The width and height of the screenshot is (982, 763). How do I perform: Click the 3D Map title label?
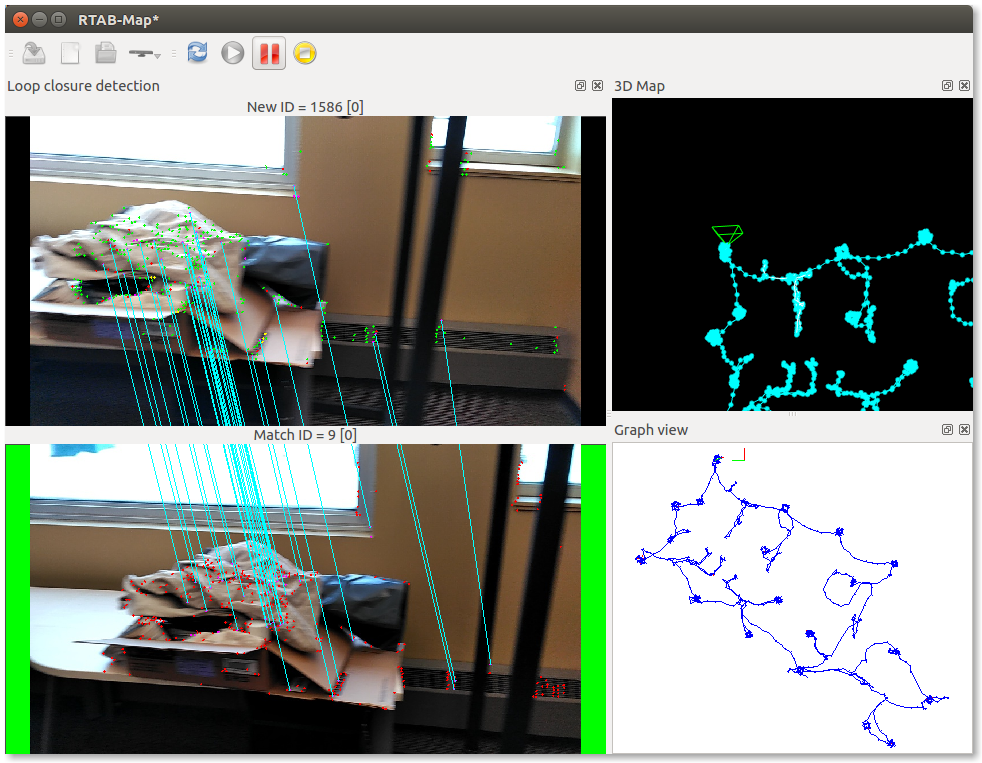pyautogui.click(x=639, y=86)
